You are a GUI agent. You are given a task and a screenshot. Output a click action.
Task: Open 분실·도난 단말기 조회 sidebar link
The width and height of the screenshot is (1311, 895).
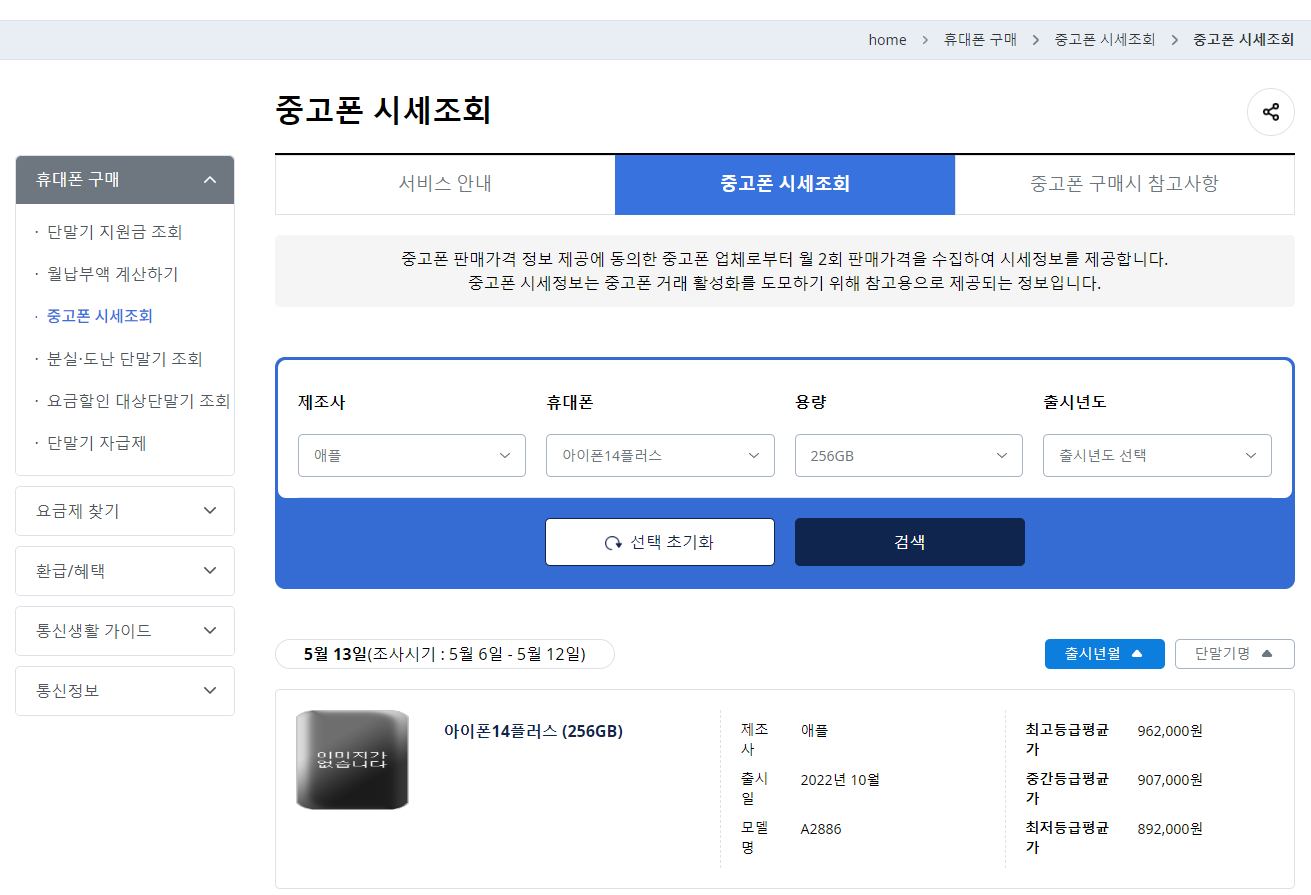(x=125, y=359)
